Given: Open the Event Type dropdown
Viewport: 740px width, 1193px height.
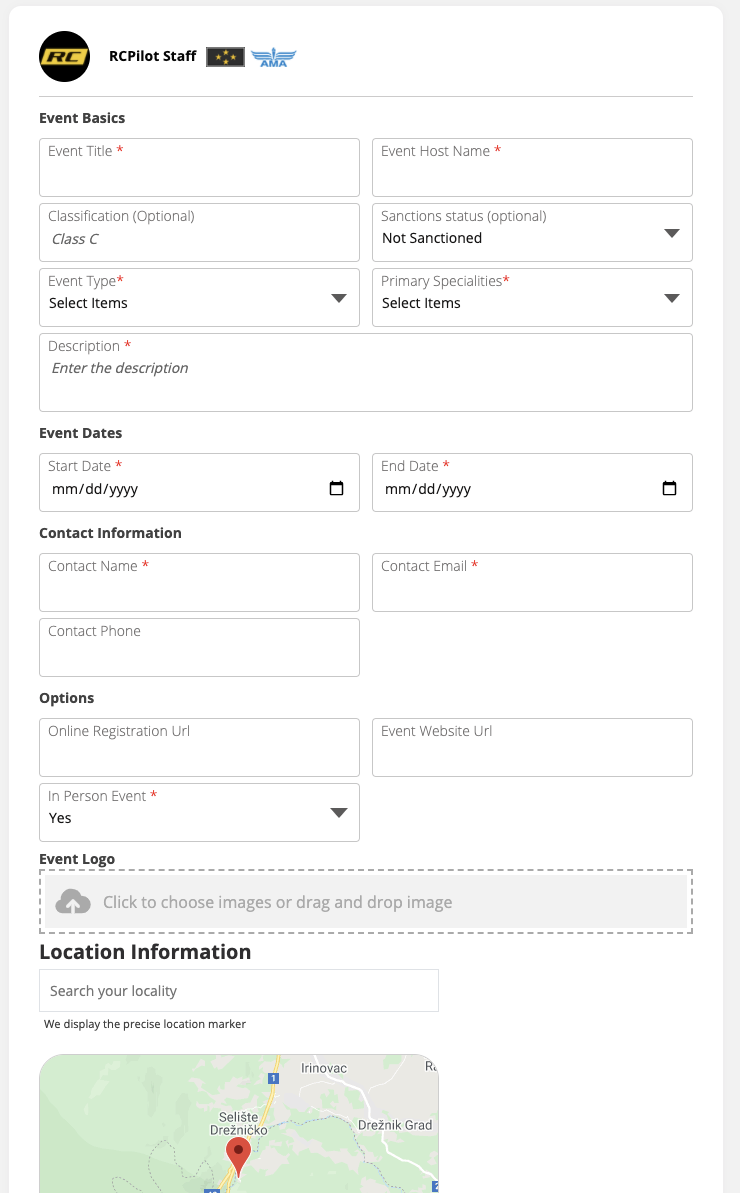Looking at the screenshot, I should click(338, 298).
